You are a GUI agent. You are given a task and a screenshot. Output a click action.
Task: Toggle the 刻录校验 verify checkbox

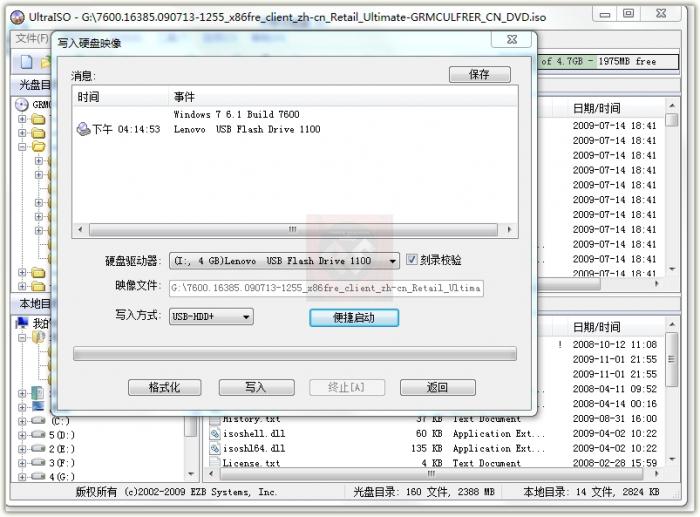click(411, 259)
